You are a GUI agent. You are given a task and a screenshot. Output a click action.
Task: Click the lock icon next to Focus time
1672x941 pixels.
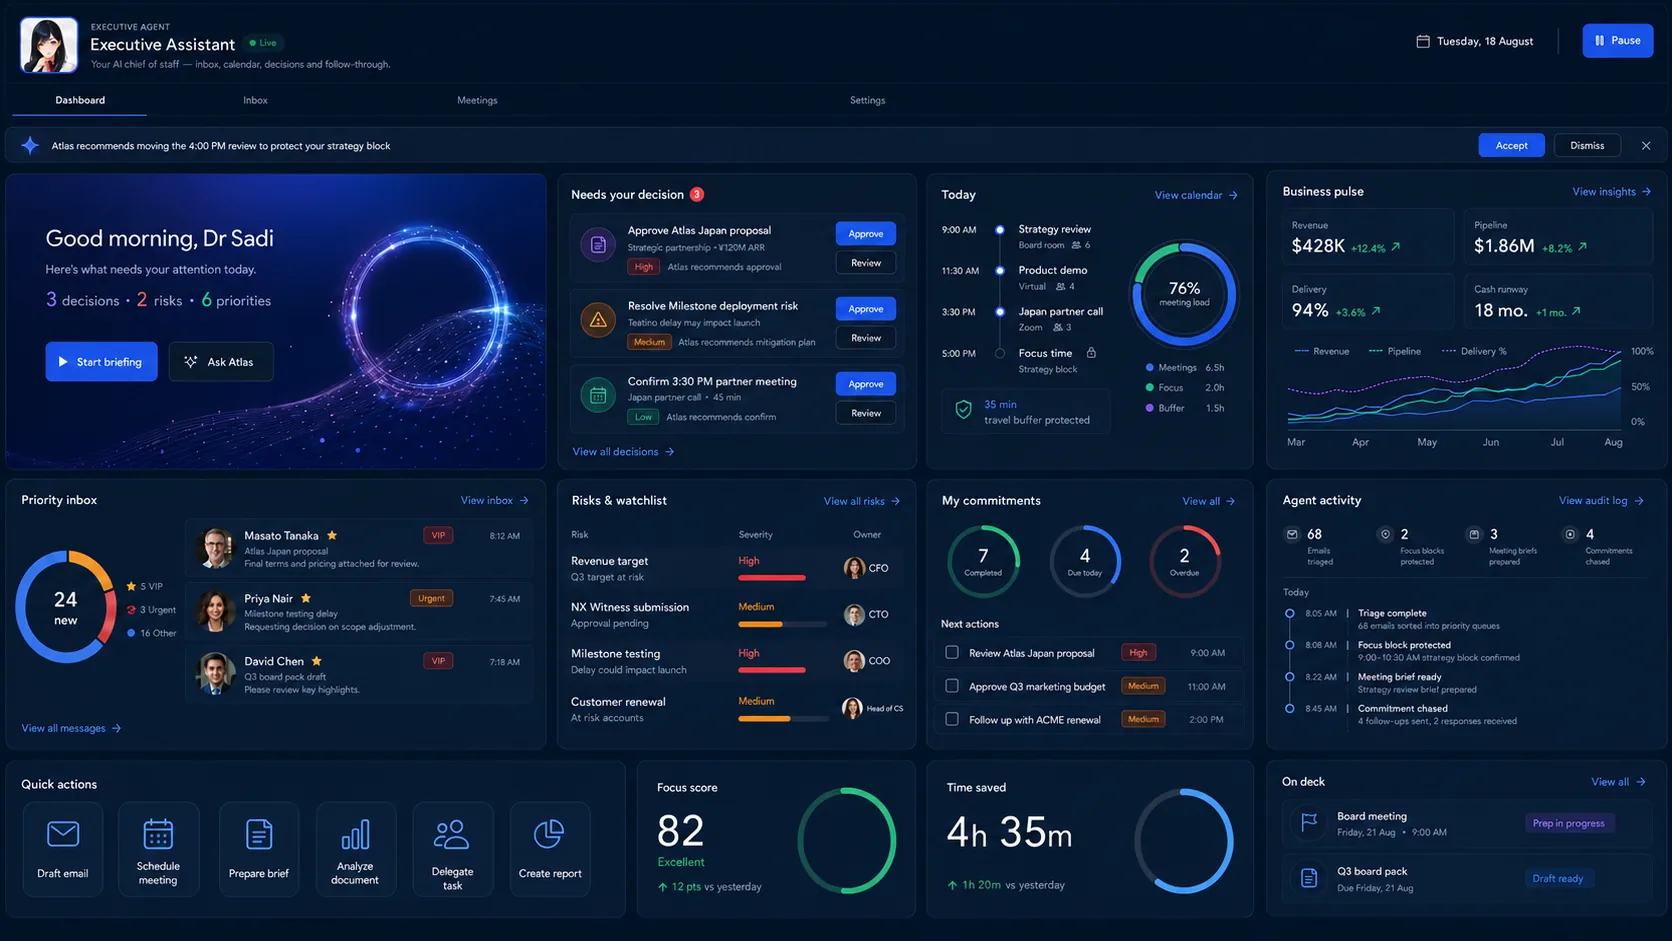point(1091,353)
